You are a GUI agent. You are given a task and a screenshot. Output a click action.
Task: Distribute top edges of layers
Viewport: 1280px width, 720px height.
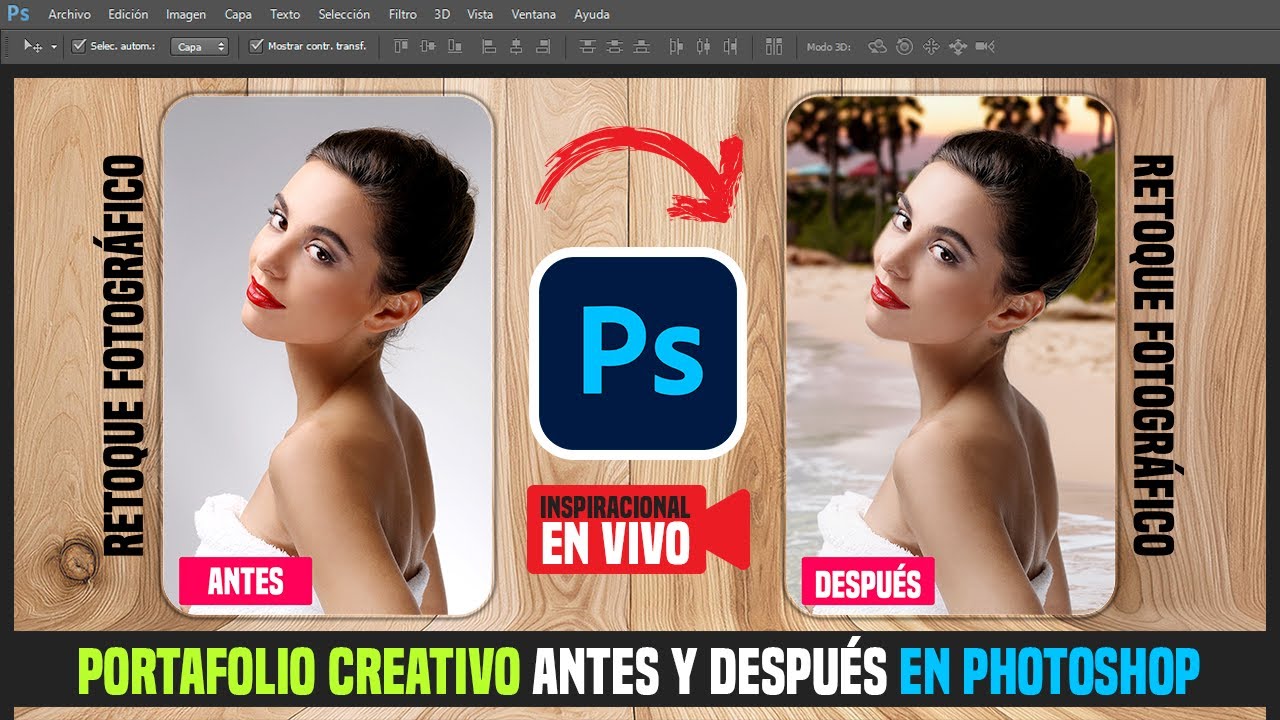click(x=587, y=46)
